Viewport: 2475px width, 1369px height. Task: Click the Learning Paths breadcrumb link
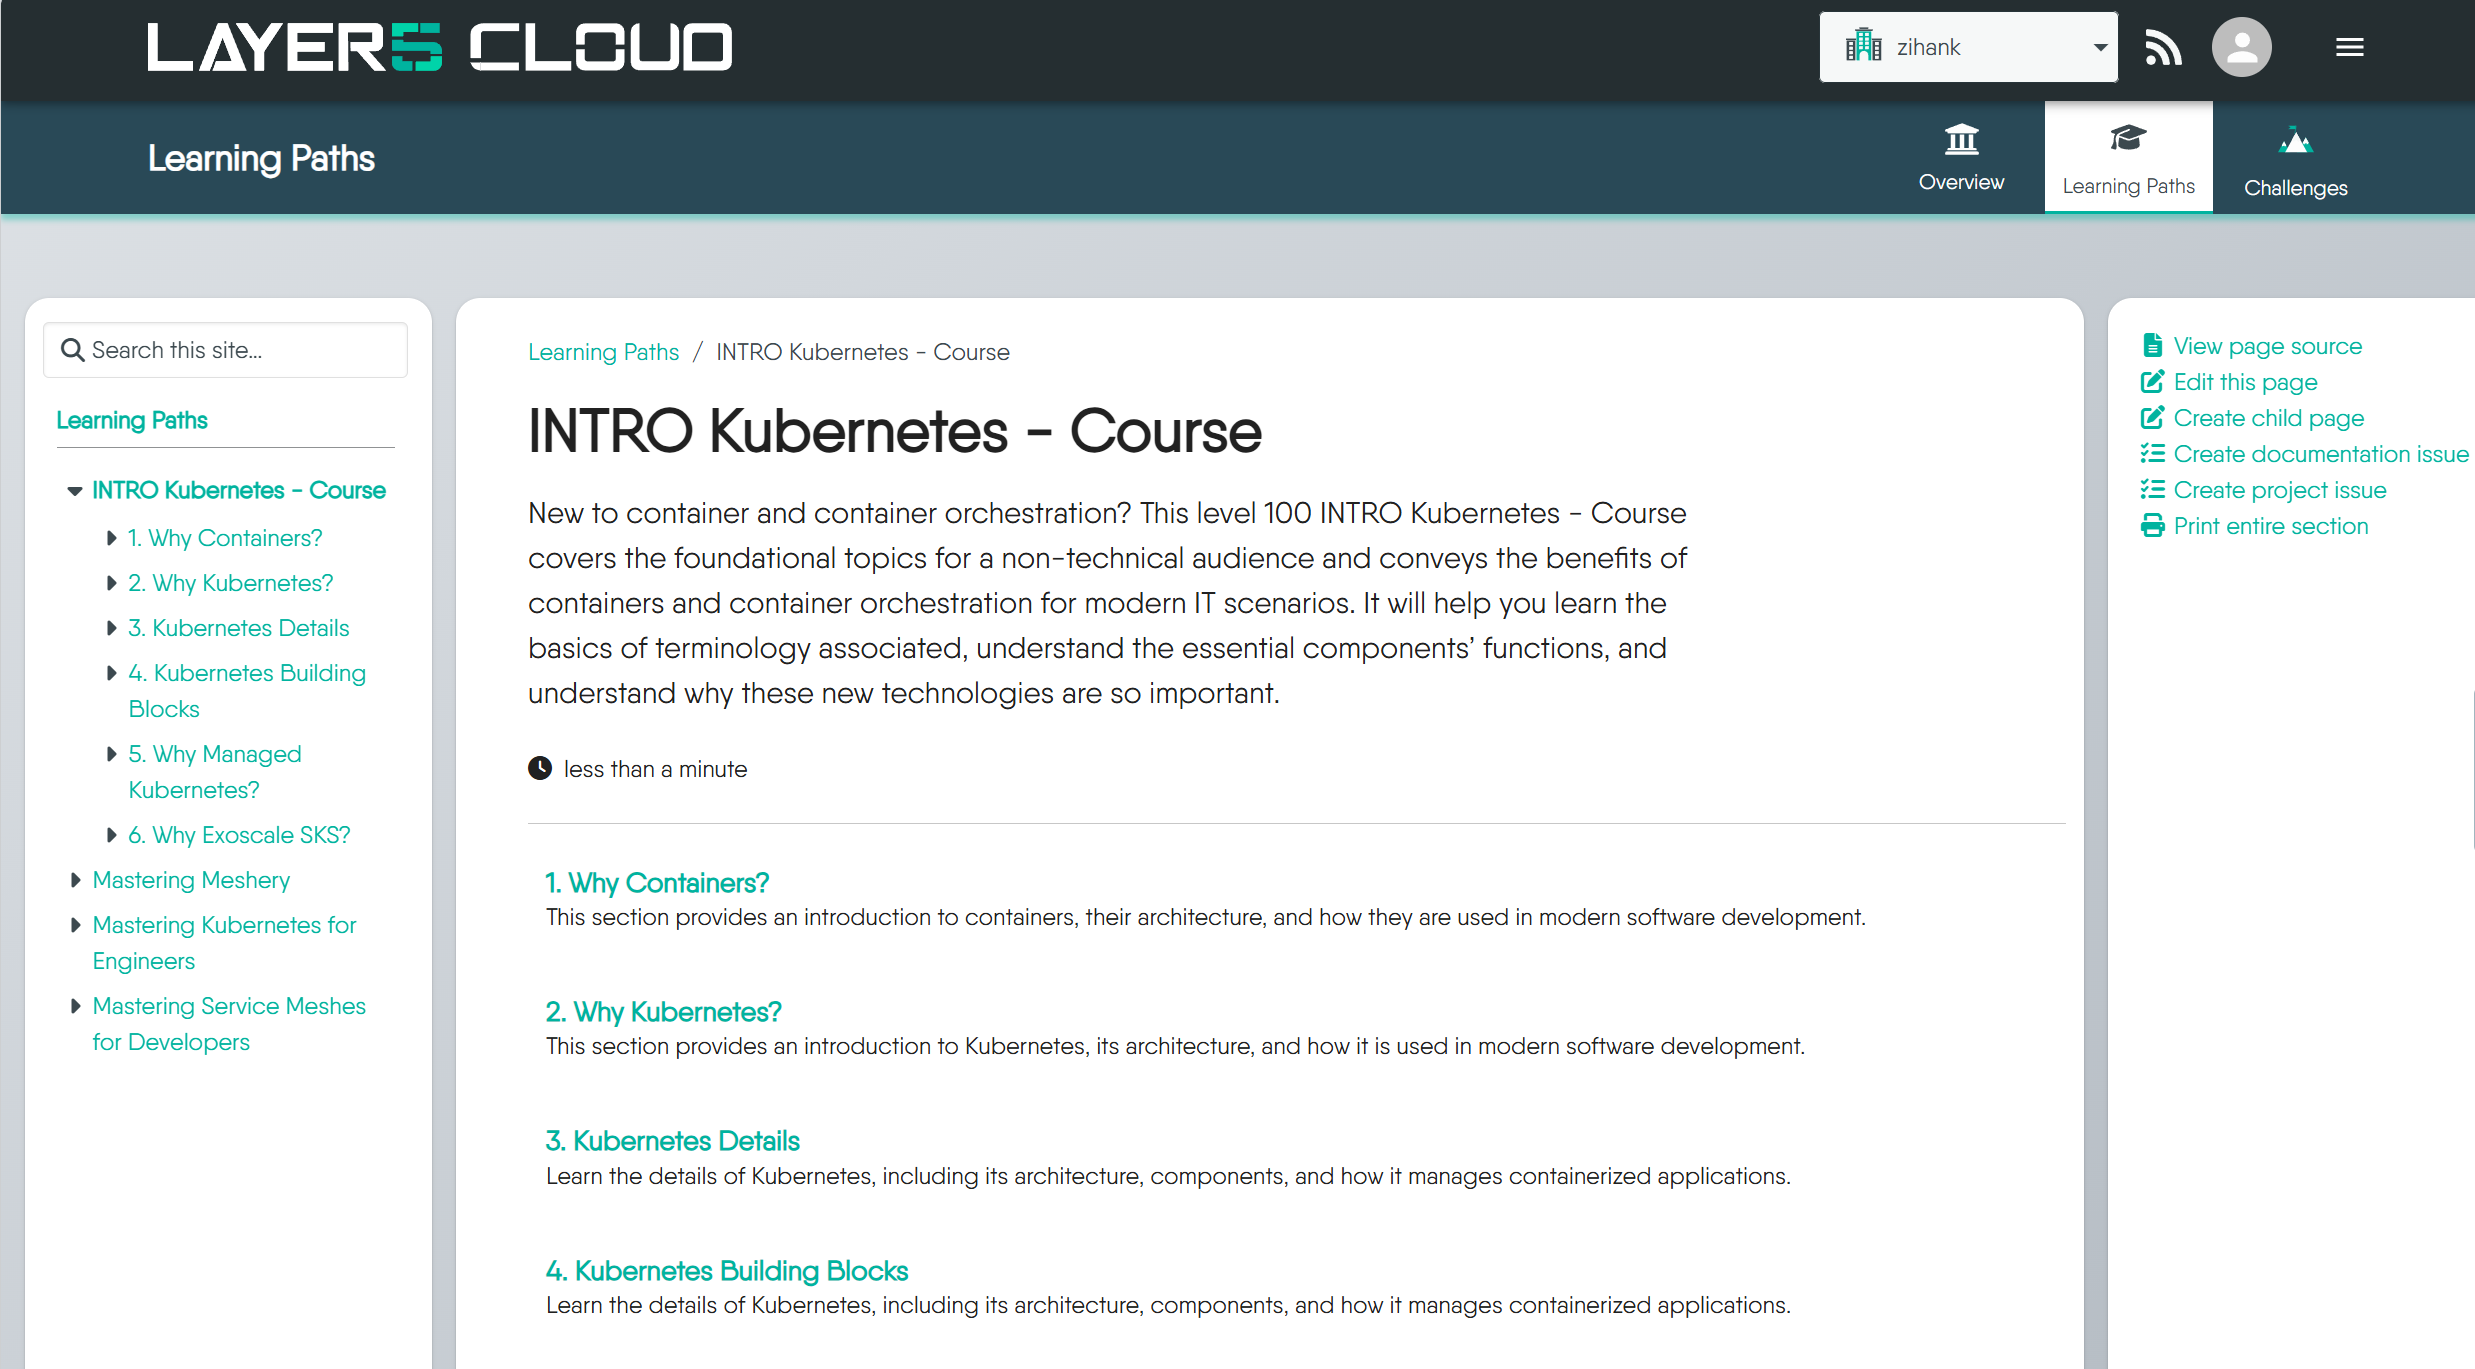tap(603, 352)
